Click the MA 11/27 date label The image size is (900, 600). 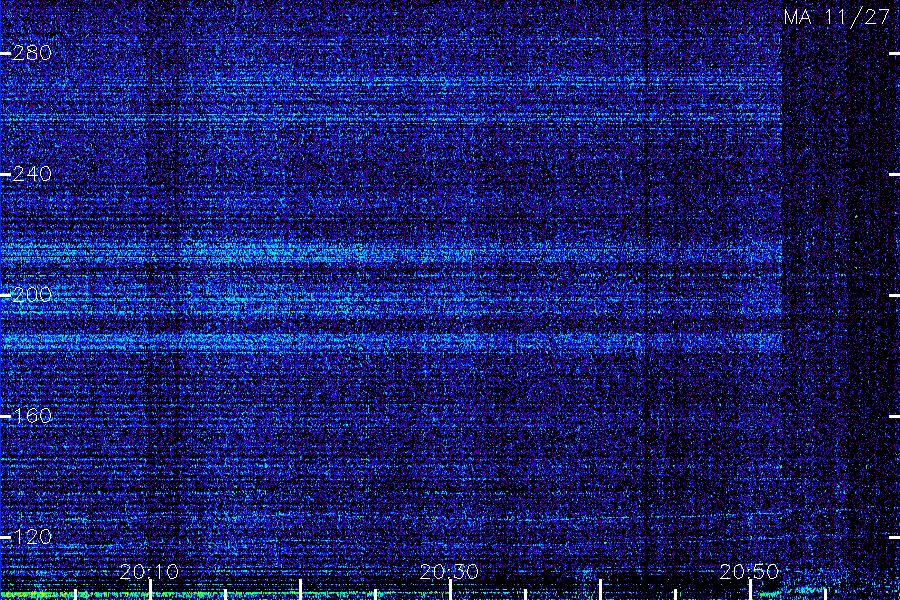click(837, 17)
